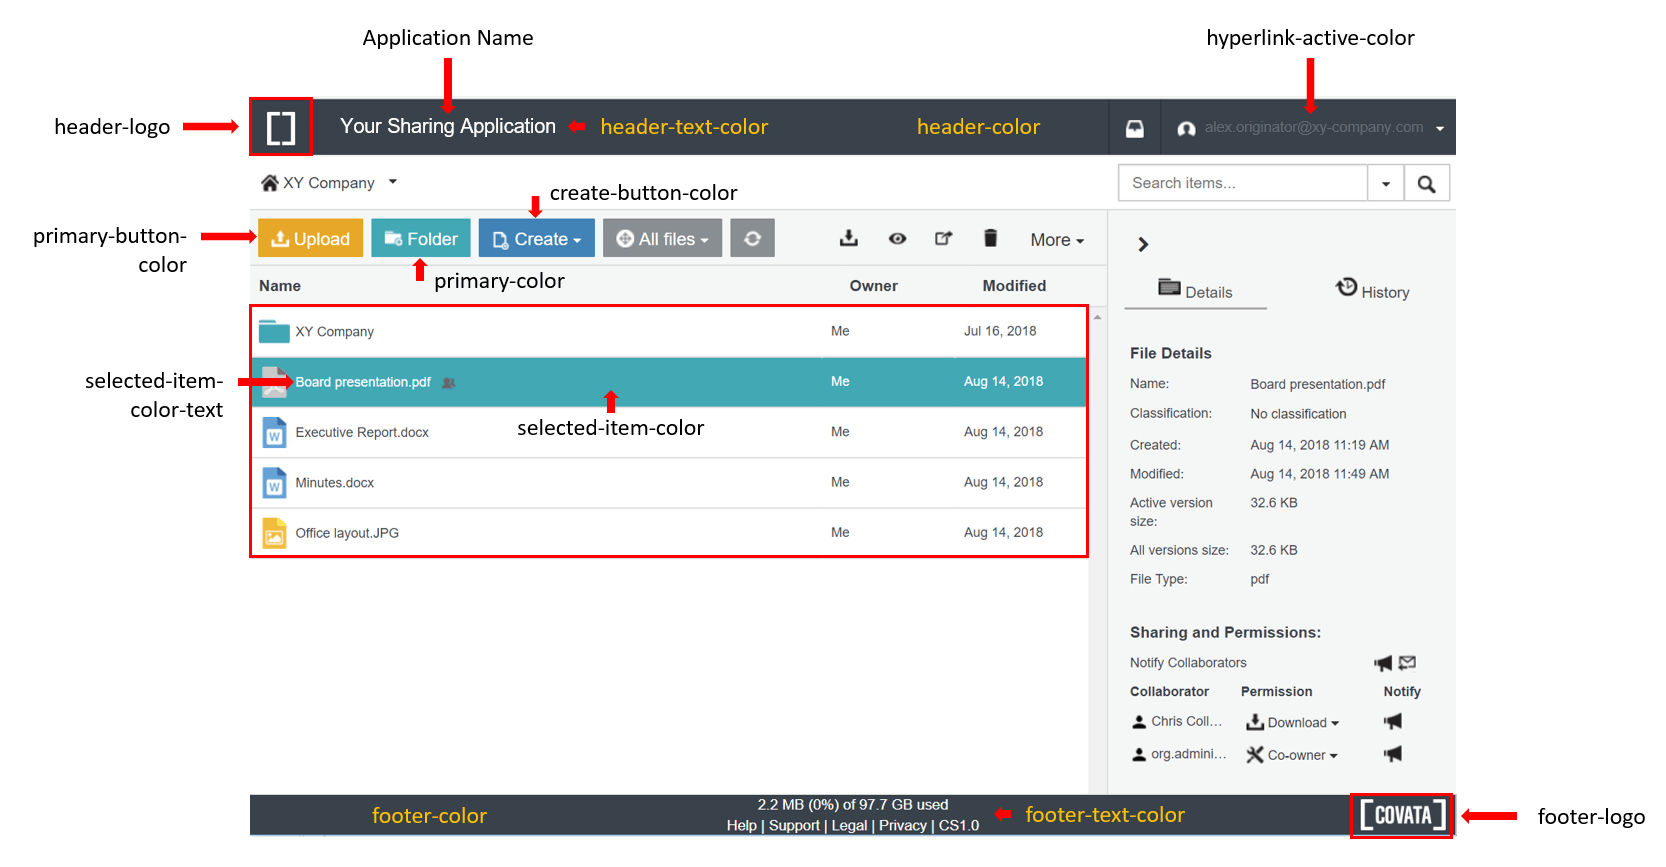
Task: Open the More actions dropdown
Action: (1057, 240)
